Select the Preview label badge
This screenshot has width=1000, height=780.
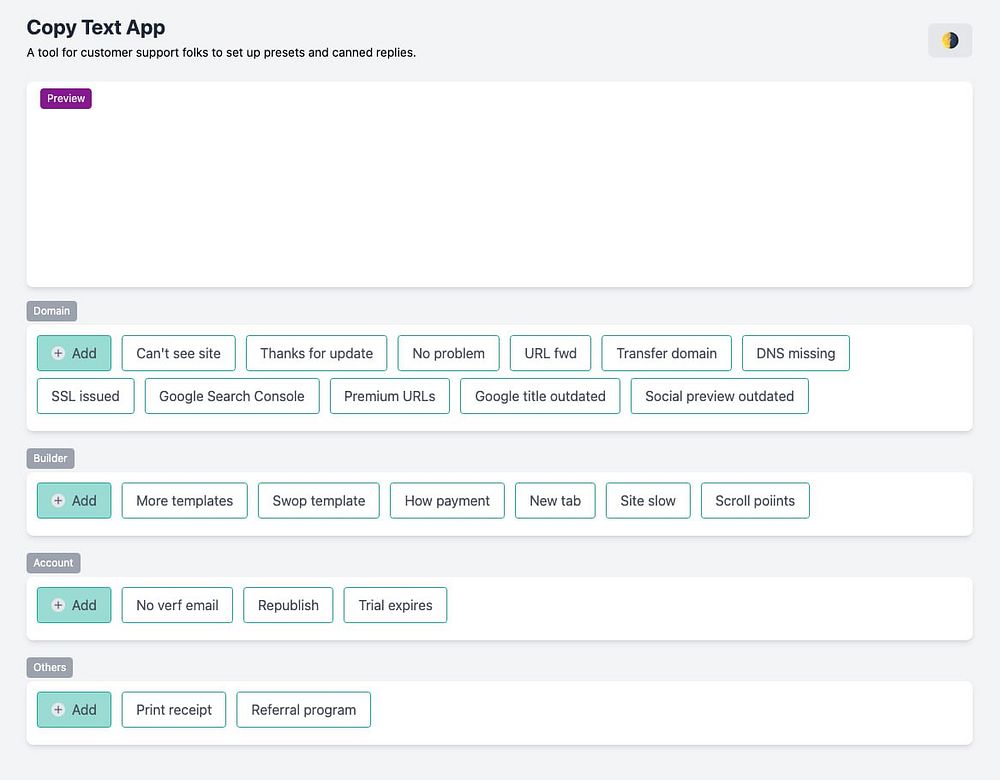coord(66,99)
